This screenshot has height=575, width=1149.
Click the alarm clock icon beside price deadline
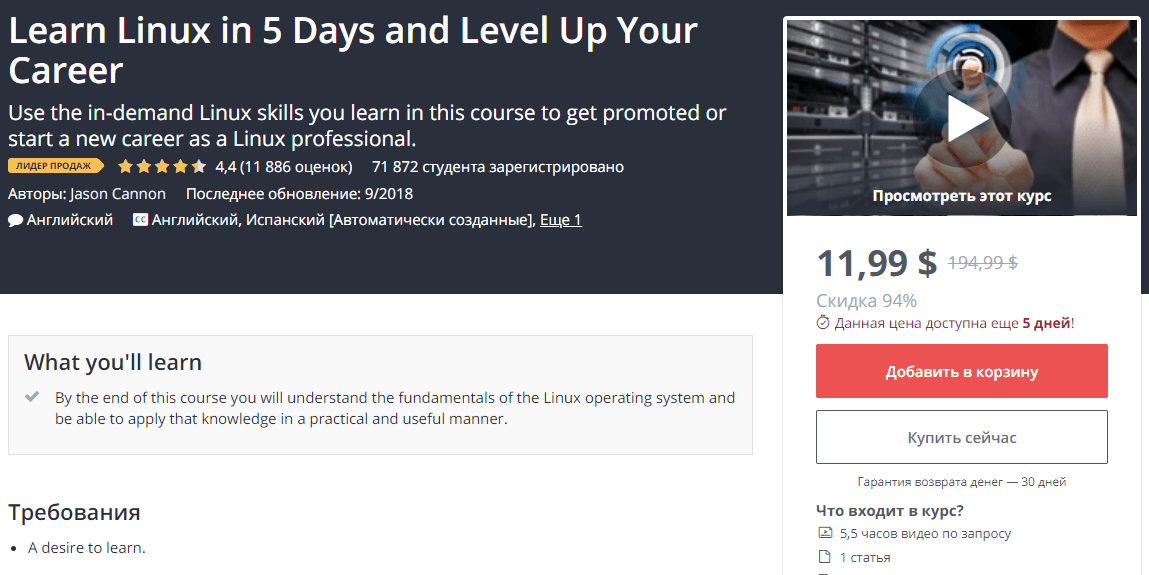823,322
